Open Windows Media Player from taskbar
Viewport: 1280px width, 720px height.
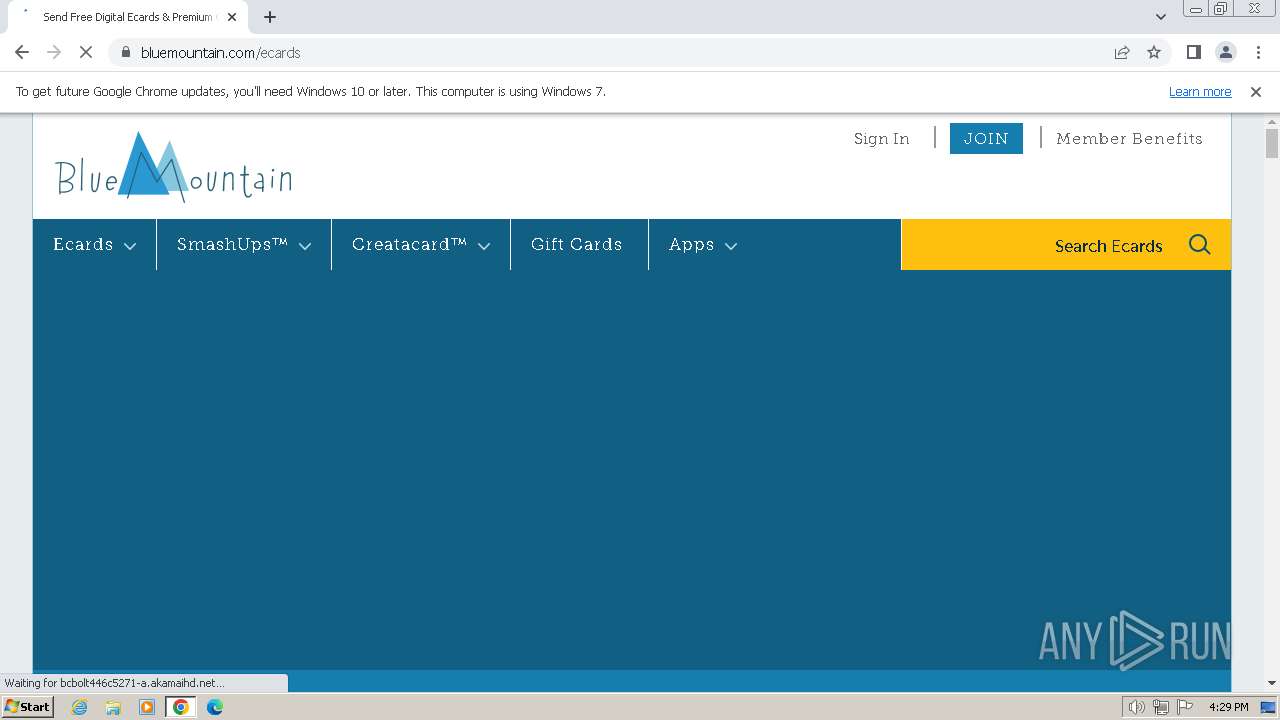tap(147, 707)
